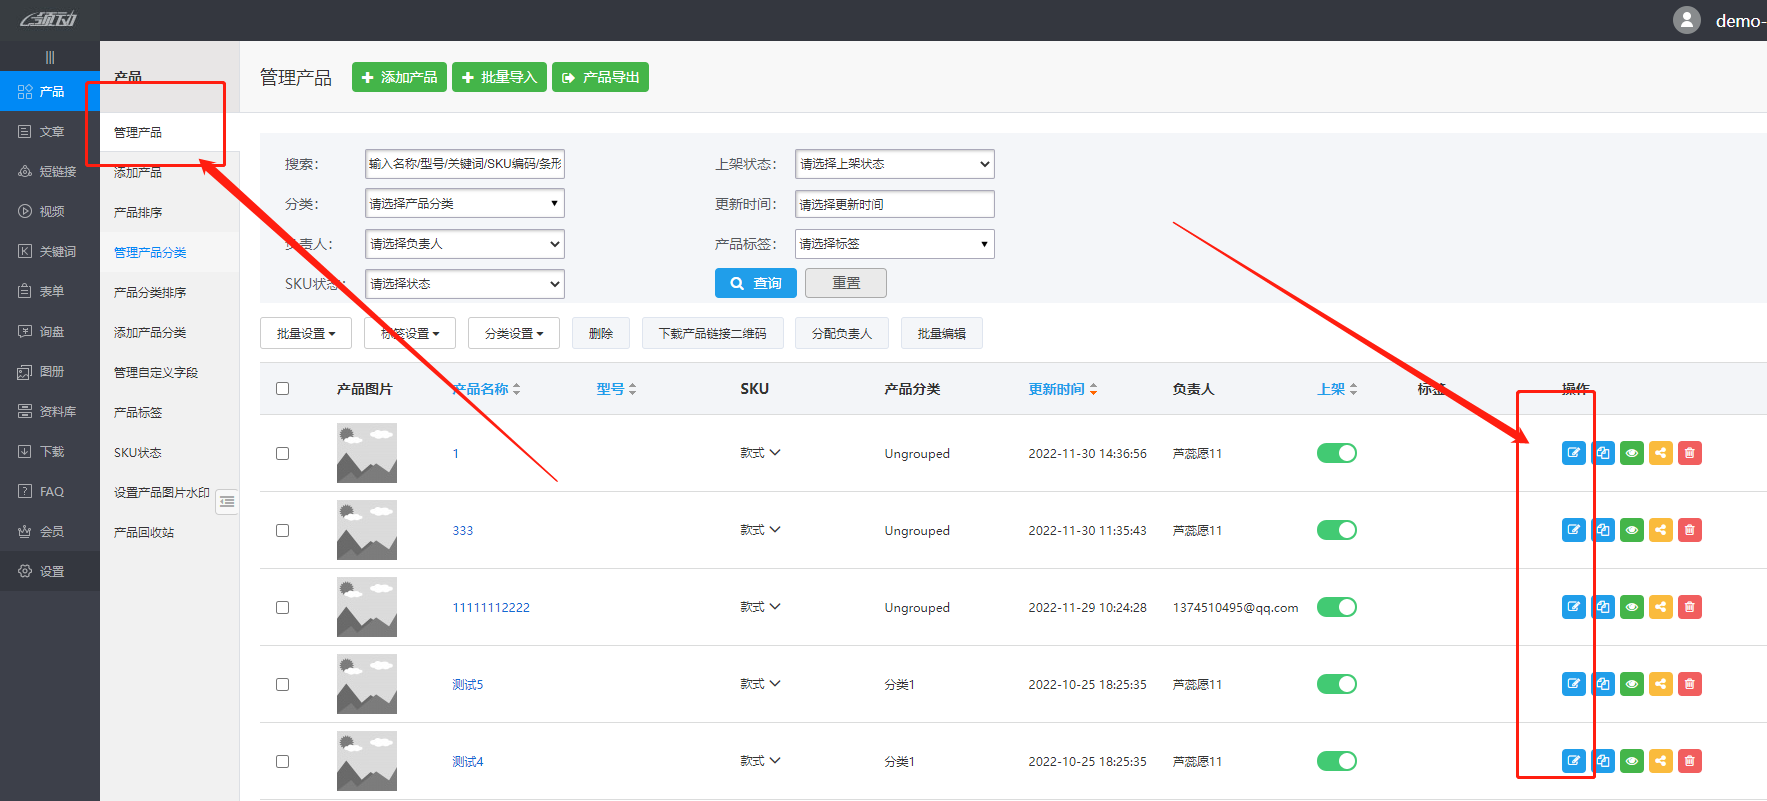This screenshot has width=1767, height=801.
Task: Click the orange share icon for 测试5
Action: pos(1660,684)
